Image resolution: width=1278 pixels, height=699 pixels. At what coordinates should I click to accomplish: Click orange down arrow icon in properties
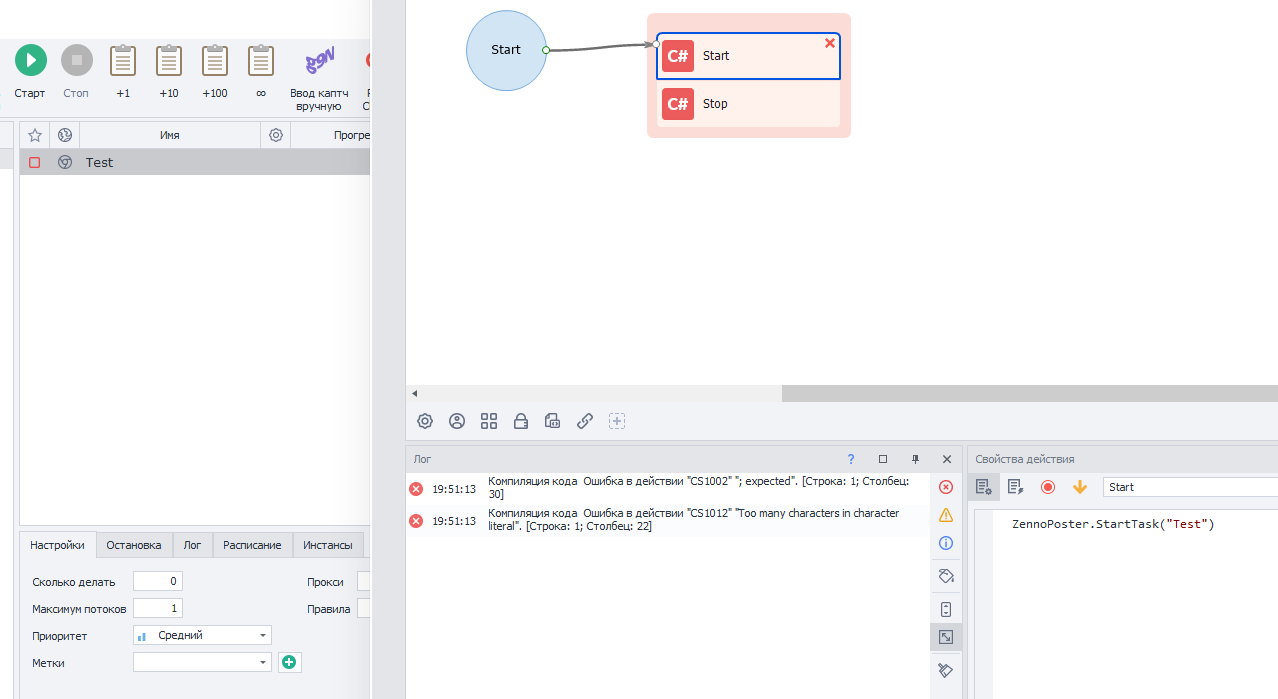pos(1080,487)
